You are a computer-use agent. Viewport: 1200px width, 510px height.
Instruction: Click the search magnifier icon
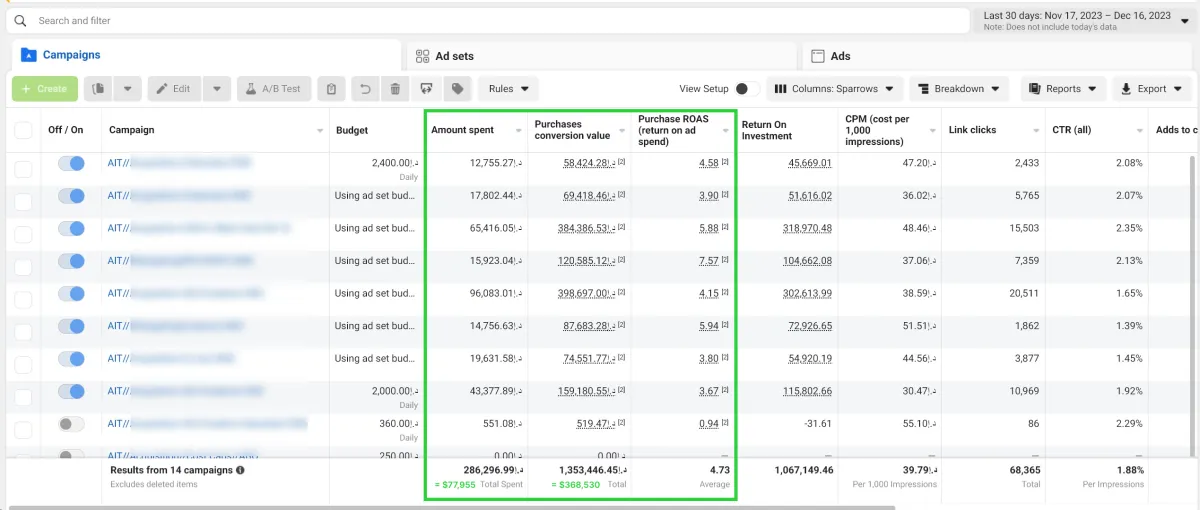tap(20, 20)
